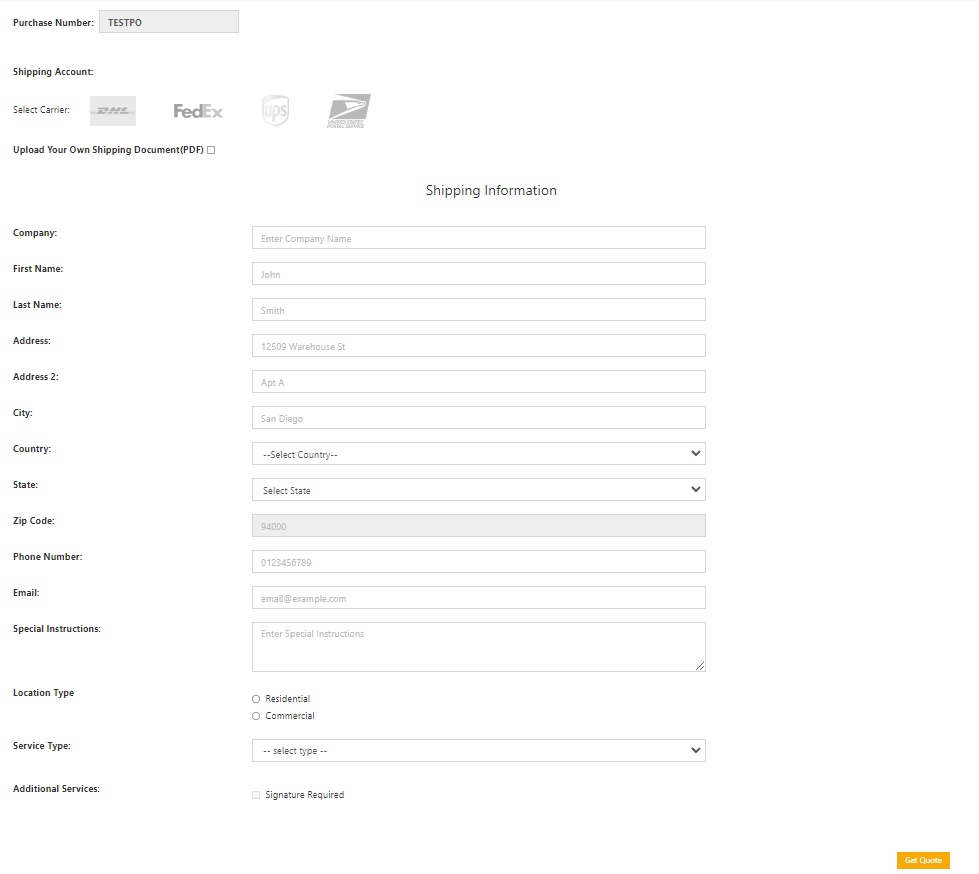This screenshot has height=874, width=979.
Task: Open the Service Type dropdown
Action: [x=478, y=750]
